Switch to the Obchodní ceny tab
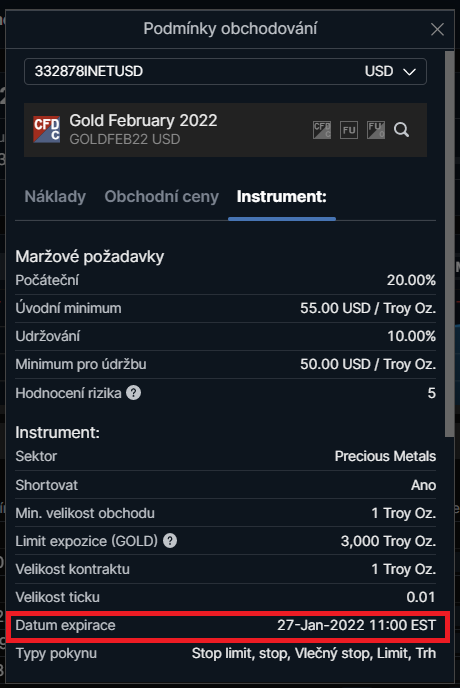460x688 pixels. point(162,197)
